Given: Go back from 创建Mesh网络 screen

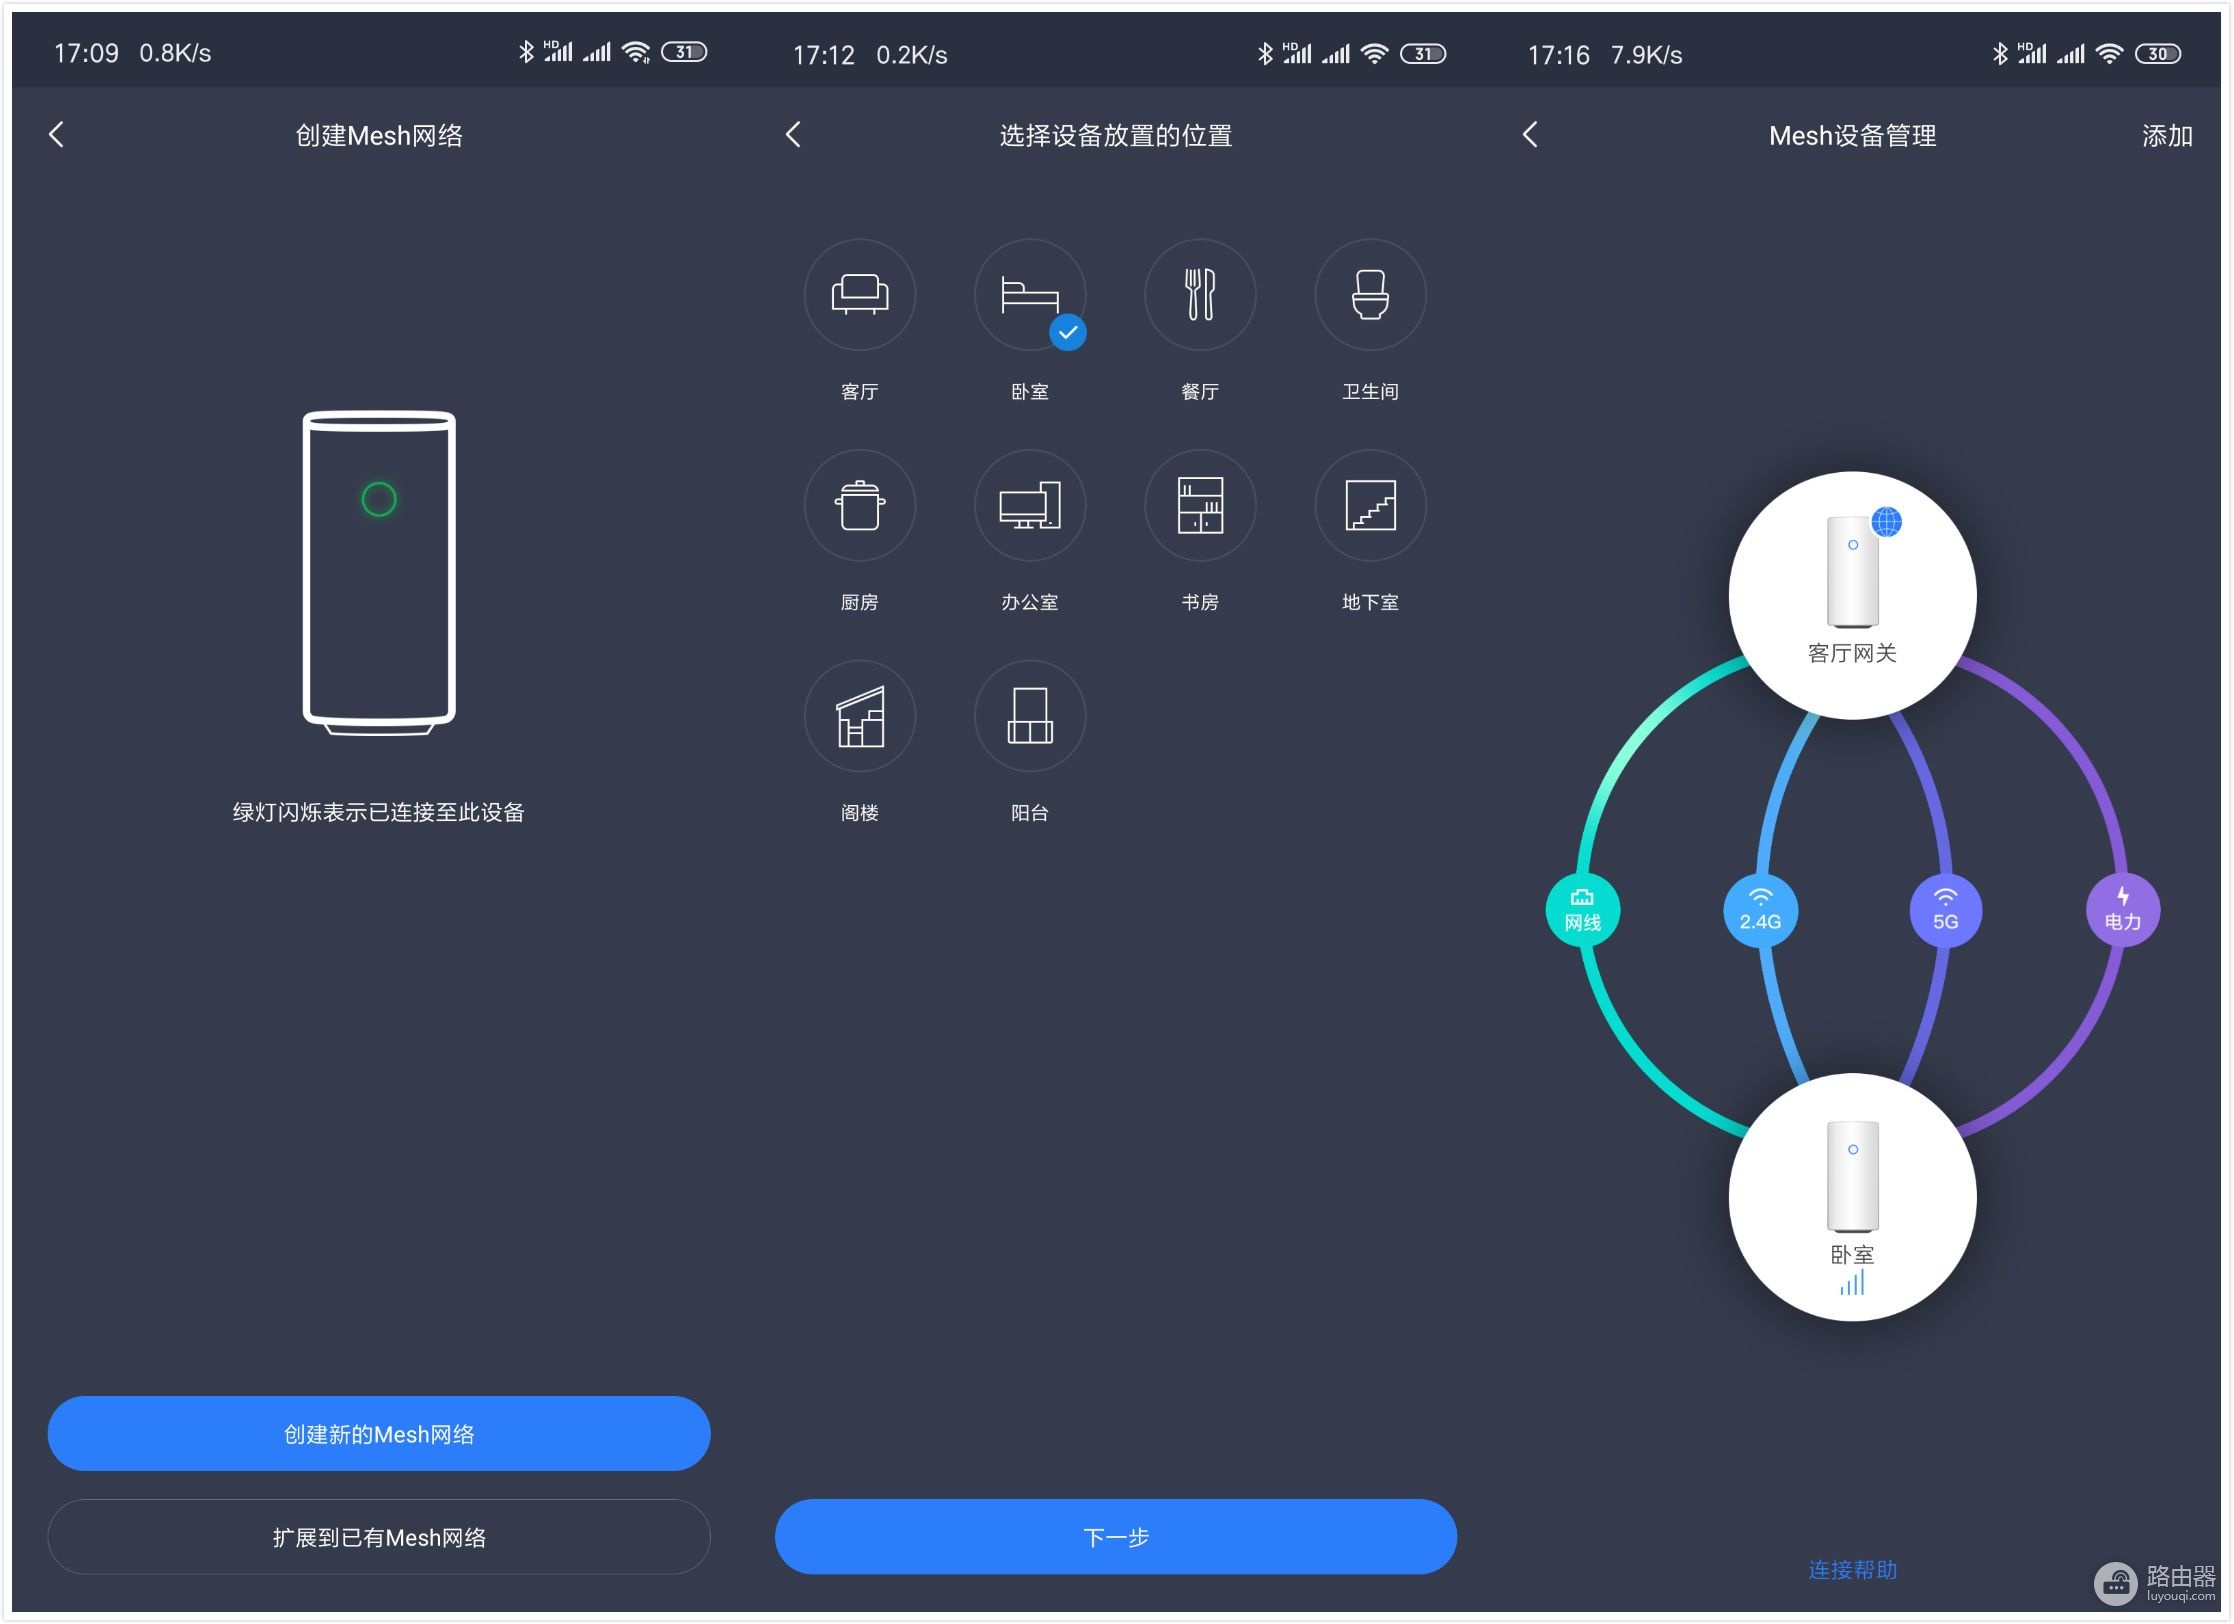Looking at the screenshot, I should click(57, 135).
